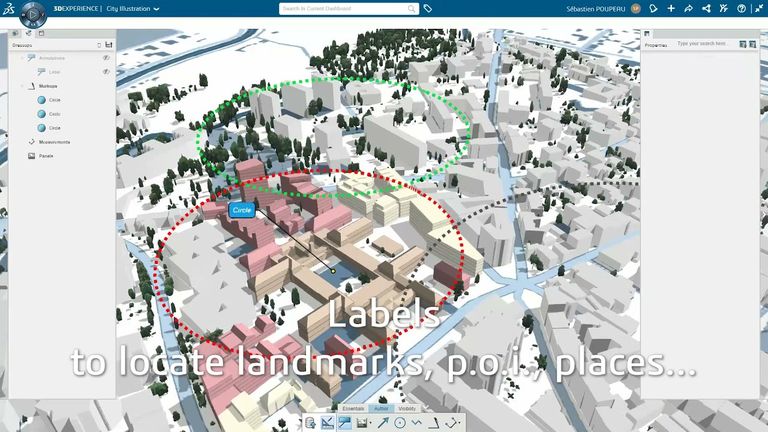Switch to the Essentials tab
Screen dimensions: 768x432
click(353, 408)
